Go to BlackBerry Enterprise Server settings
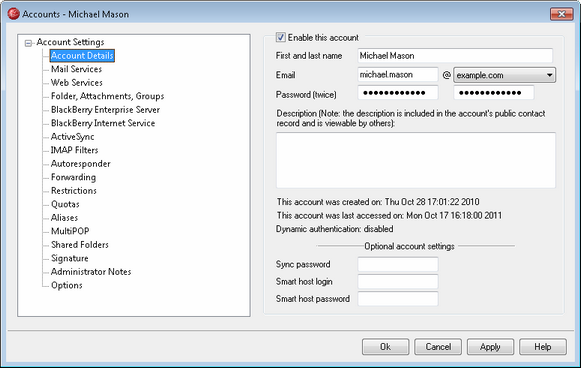 105,110
